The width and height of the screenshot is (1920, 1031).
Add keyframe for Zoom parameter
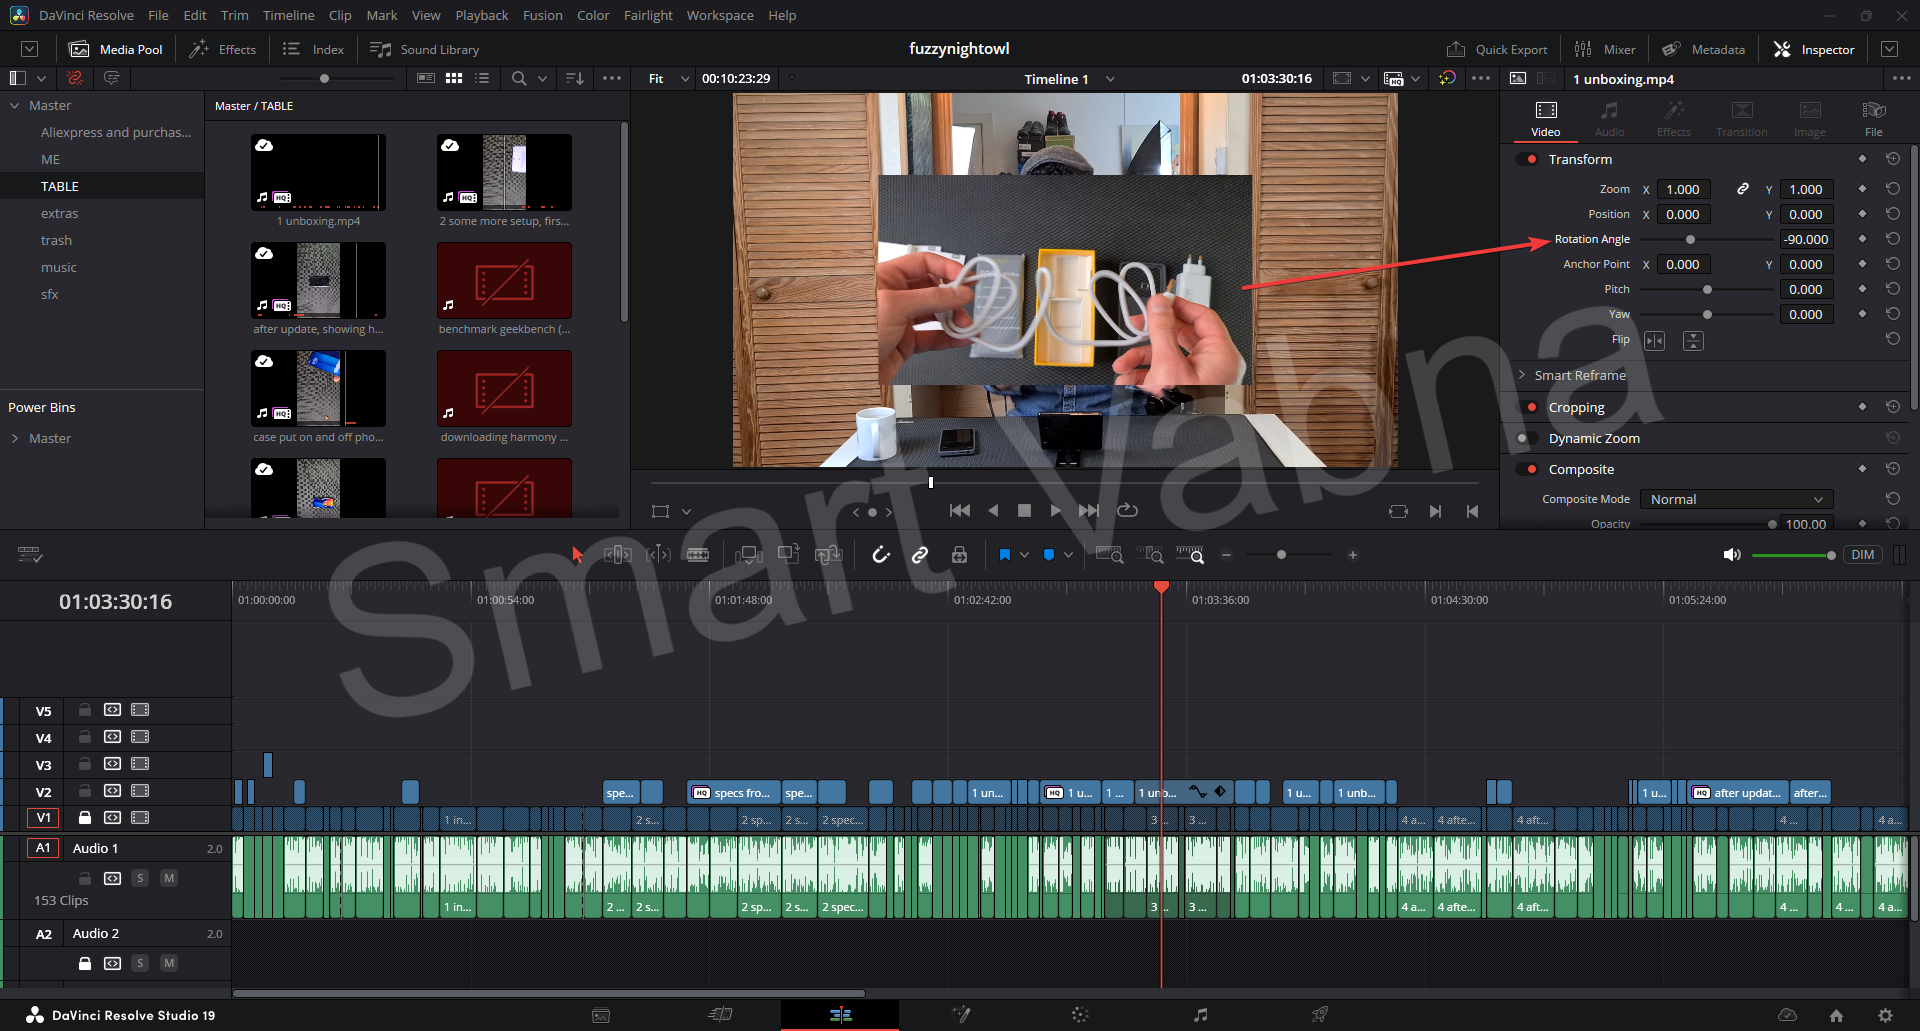(1862, 189)
